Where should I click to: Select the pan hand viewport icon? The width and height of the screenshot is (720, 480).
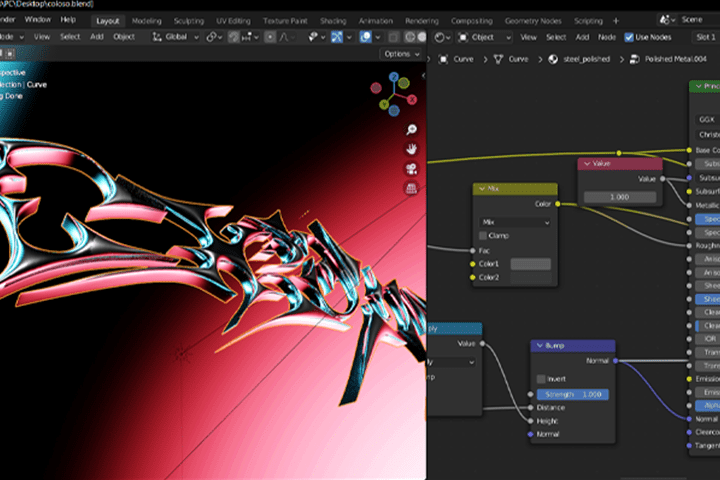click(411, 149)
